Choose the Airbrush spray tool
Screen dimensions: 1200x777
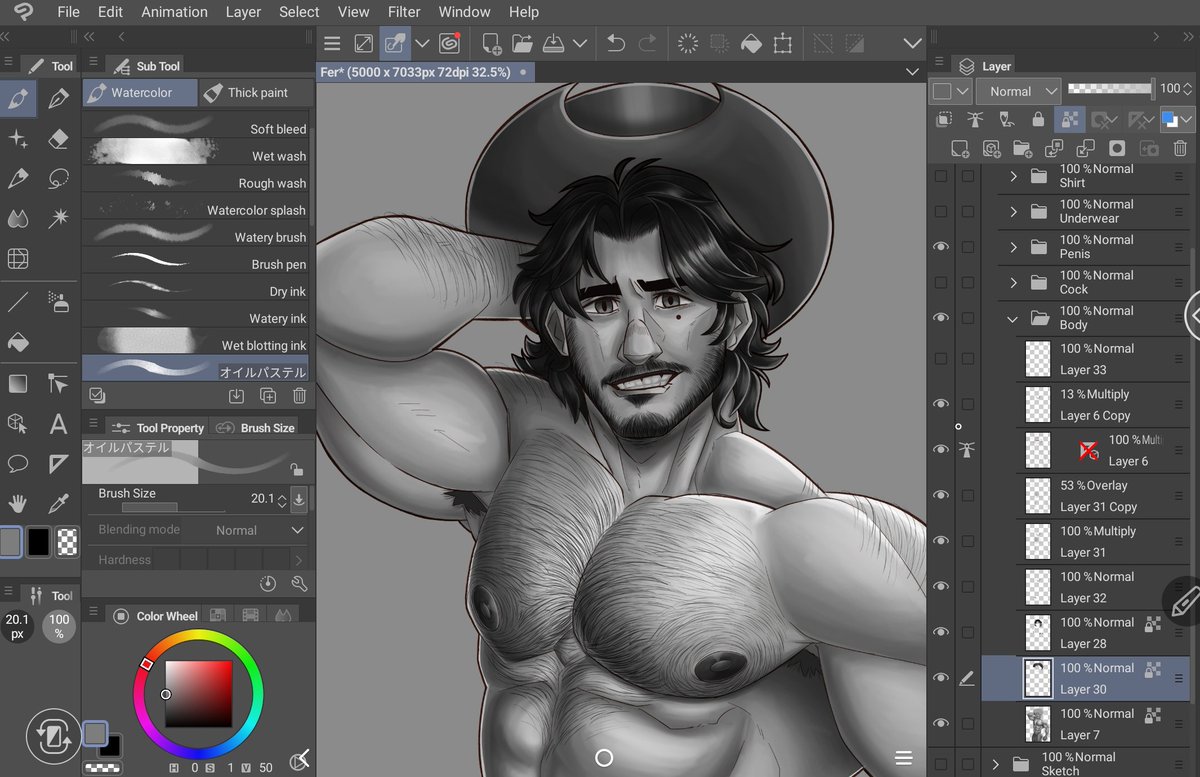click(x=59, y=301)
